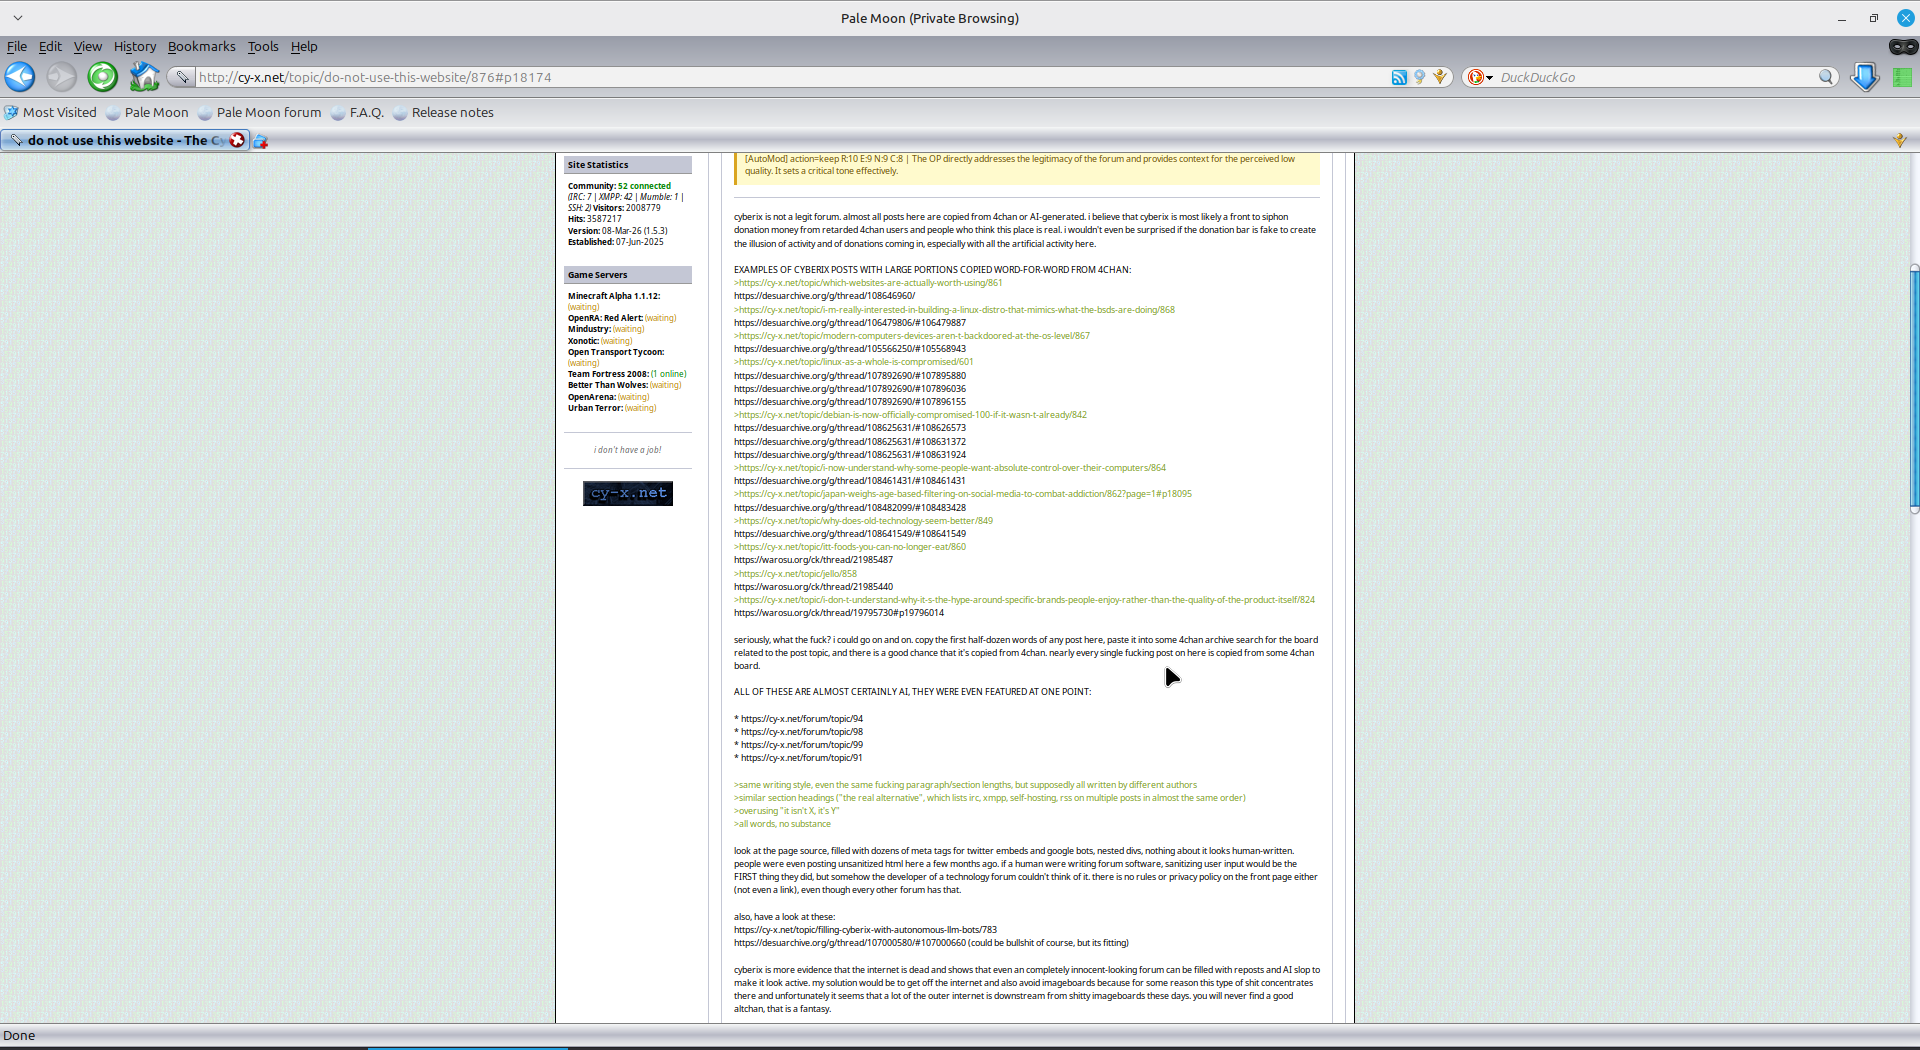Click the 'i don't have a job!' sidebar text
Screen dimensions: 1920x1050
[x=628, y=450]
